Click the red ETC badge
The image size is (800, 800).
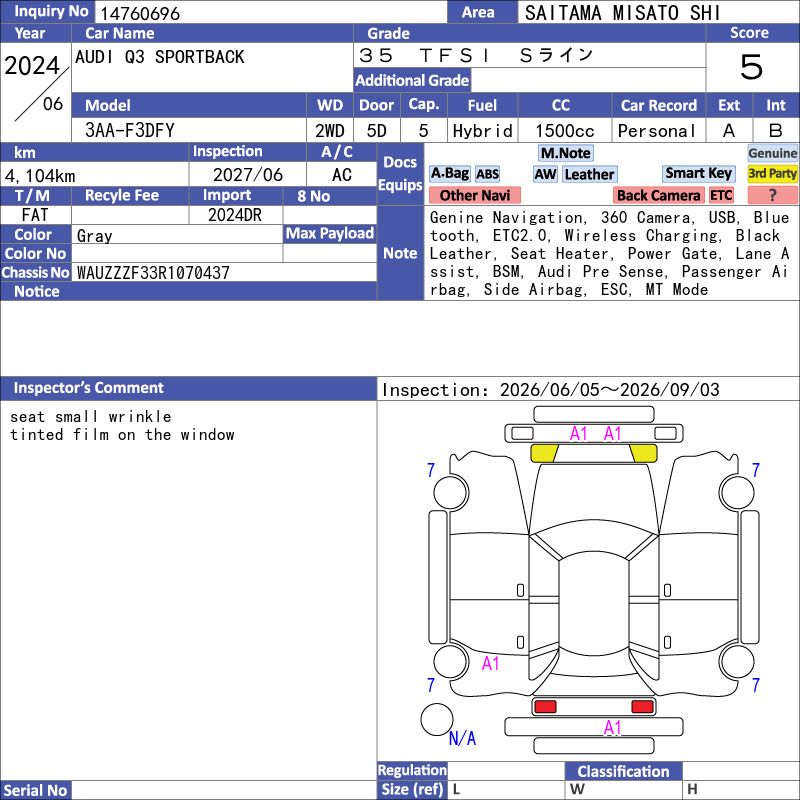tap(721, 195)
